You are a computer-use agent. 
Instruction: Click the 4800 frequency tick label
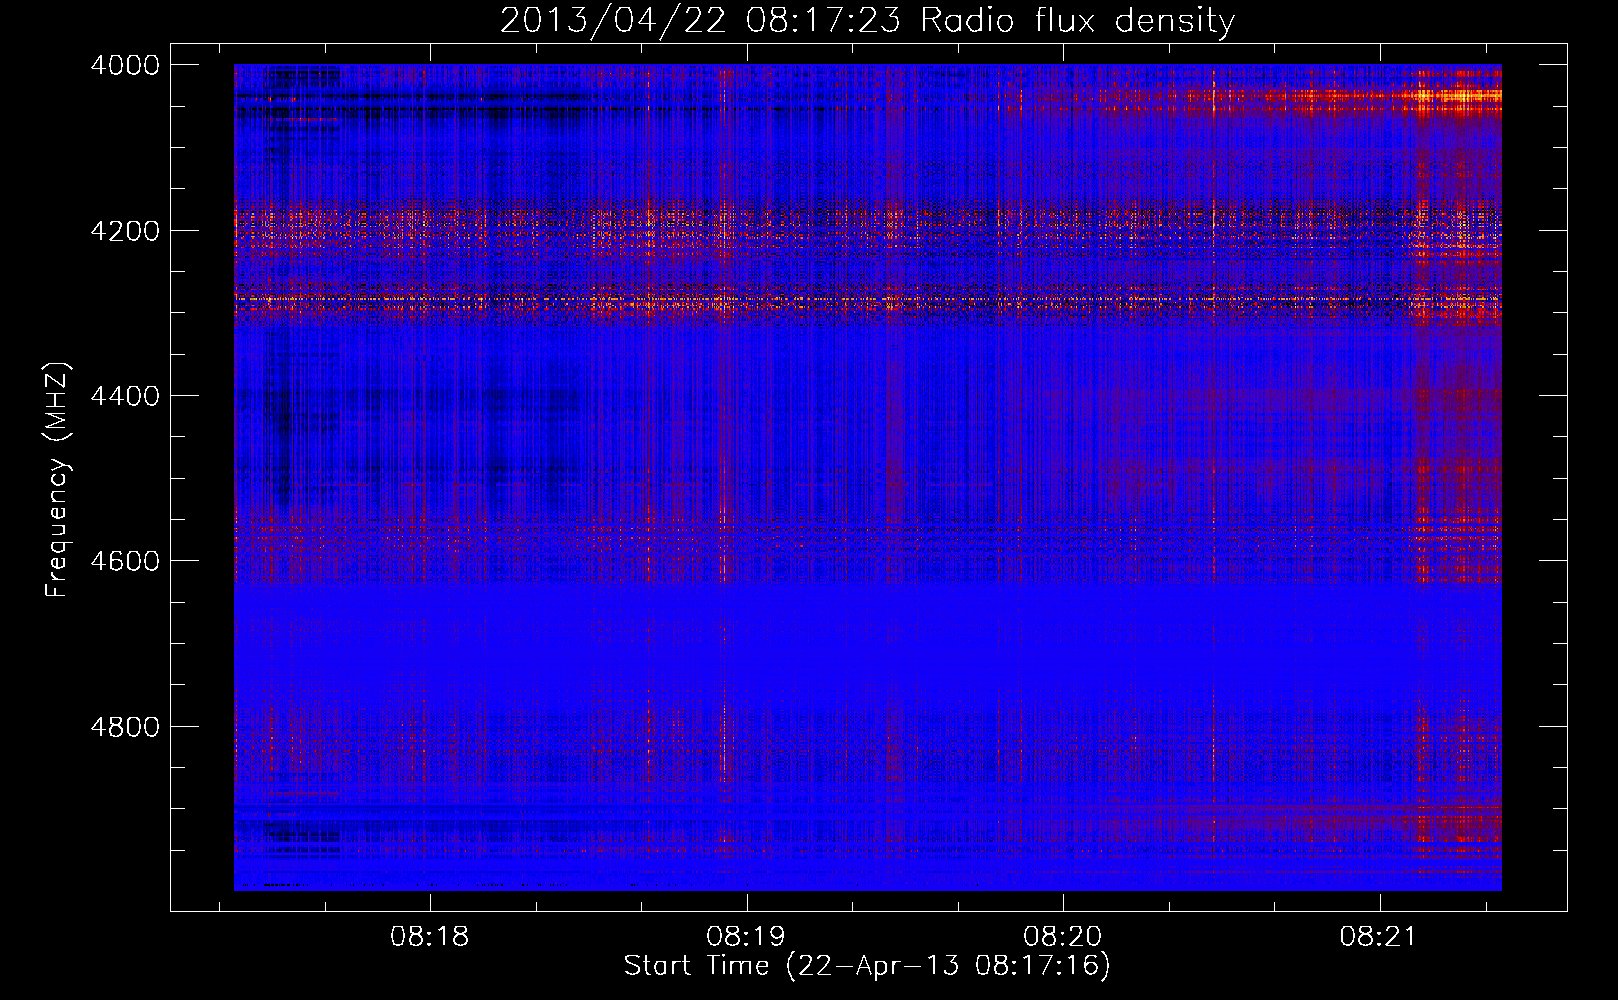point(125,727)
